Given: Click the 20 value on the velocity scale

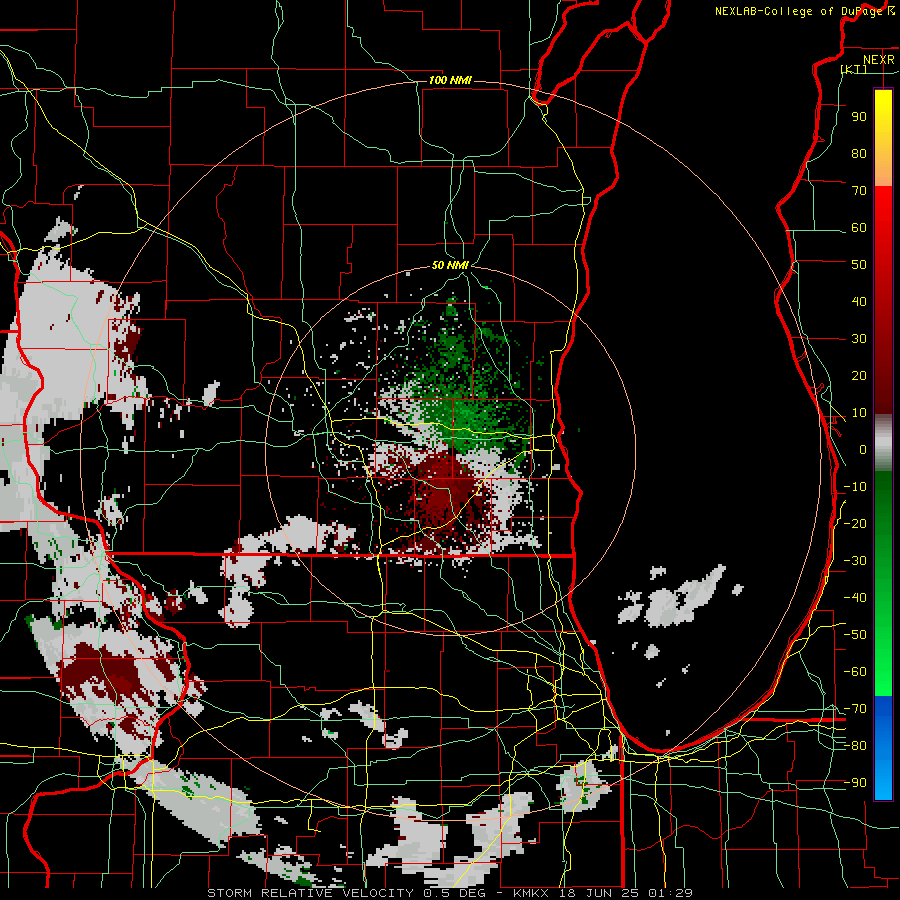Looking at the screenshot, I should pos(859,376).
